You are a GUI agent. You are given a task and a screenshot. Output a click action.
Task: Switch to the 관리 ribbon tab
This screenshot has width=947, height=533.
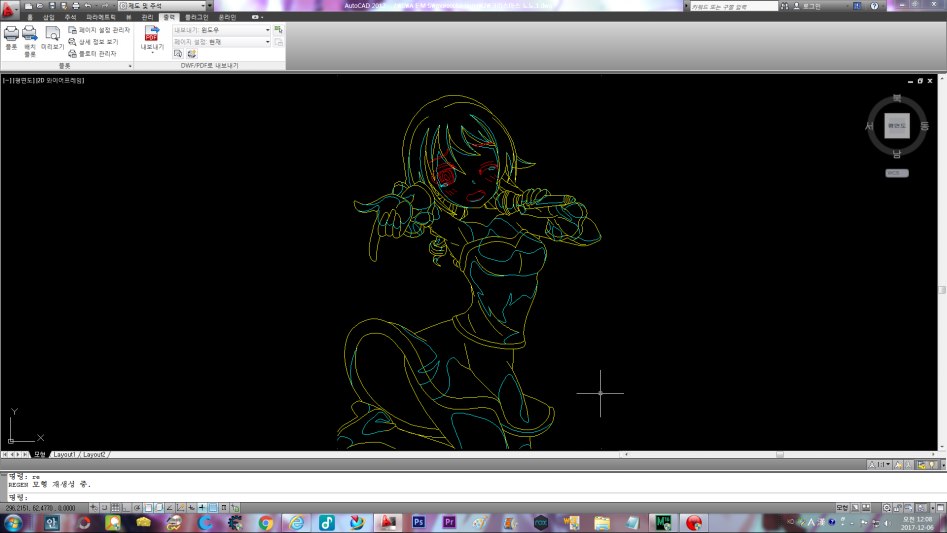147,17
